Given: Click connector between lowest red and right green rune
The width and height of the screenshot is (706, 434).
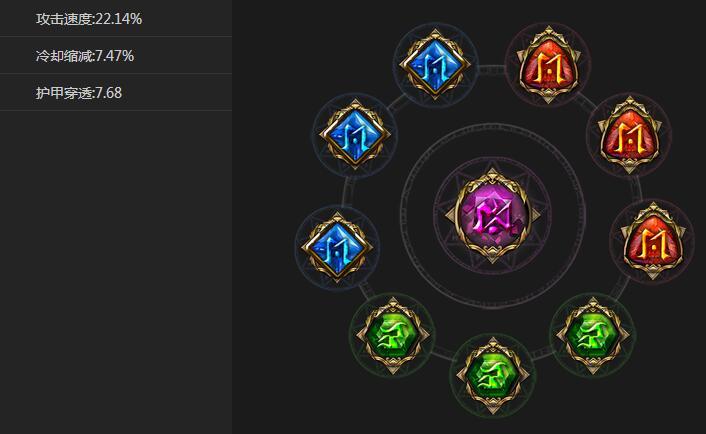Looking at the screenshot, I should coord(621,288).
